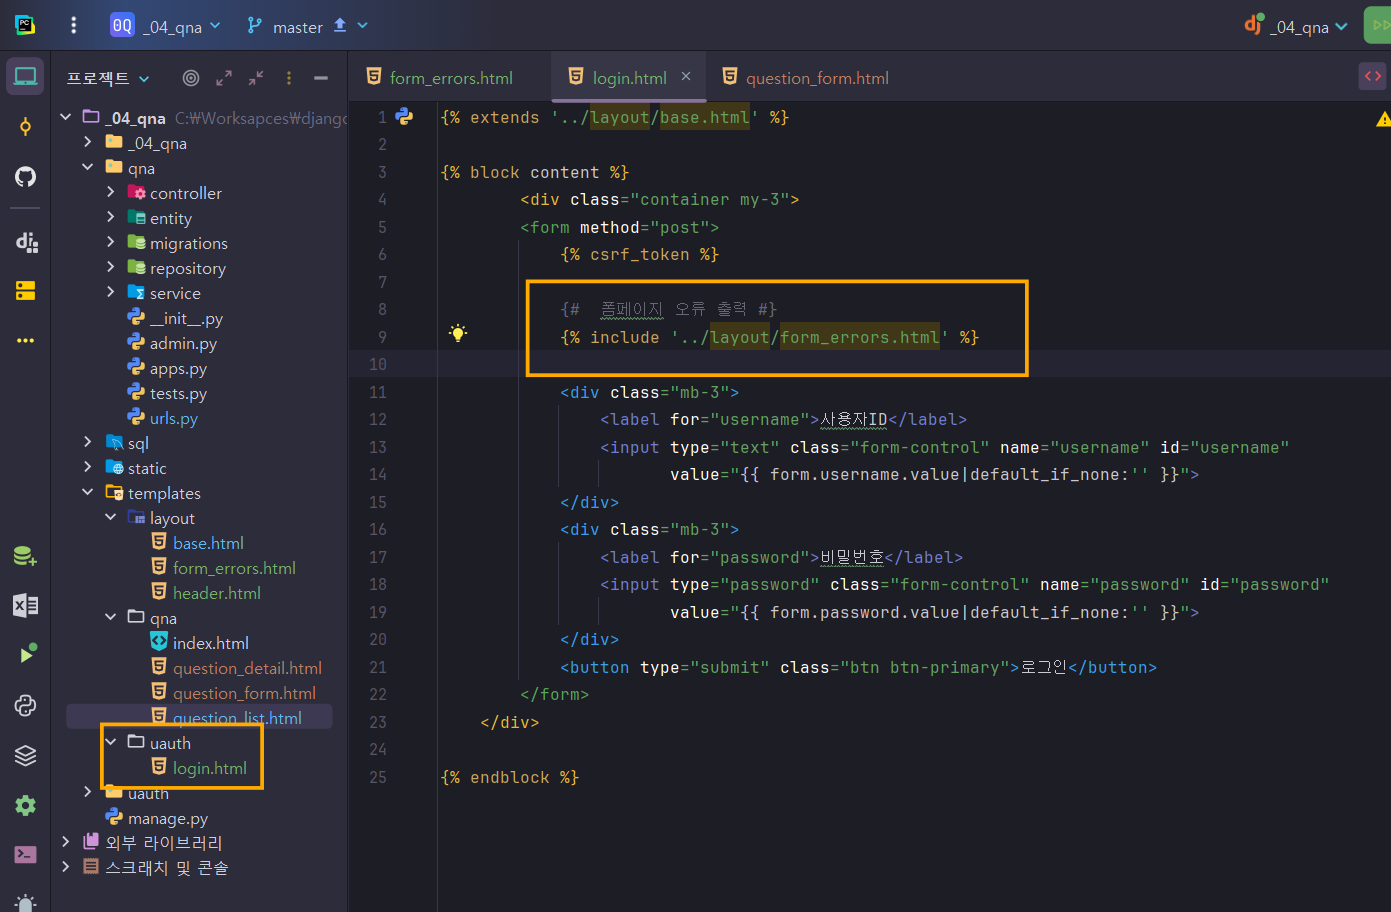Open login.html under uauth folder
Screen dimensions: 1391x912
(209, 768)
